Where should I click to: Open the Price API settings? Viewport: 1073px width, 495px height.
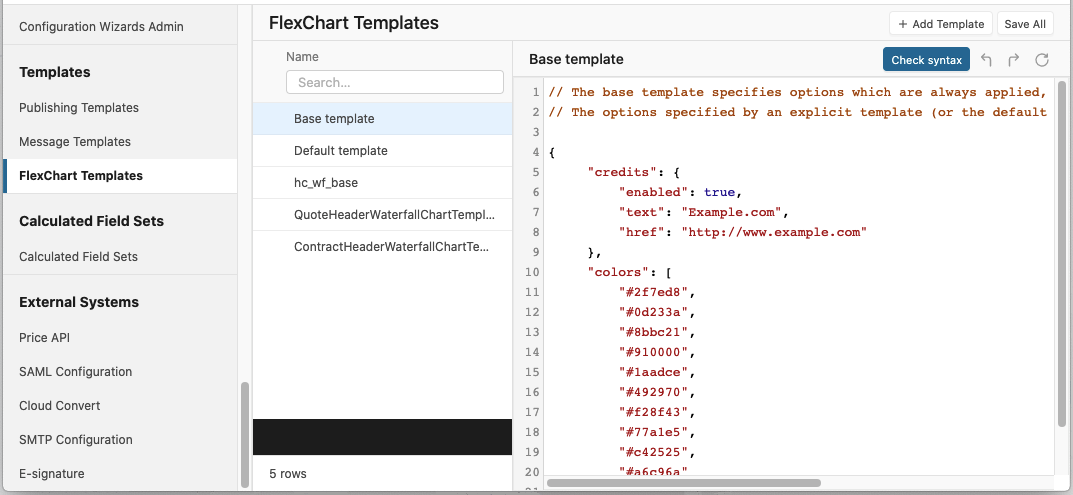44,338
